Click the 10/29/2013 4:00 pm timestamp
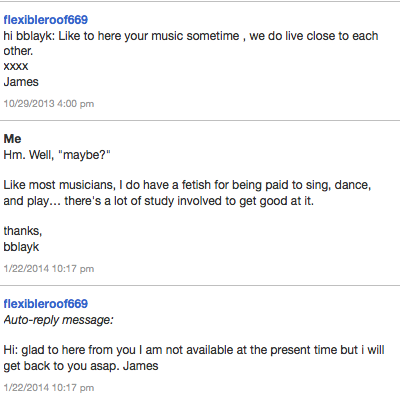Viewport: 400px width, 404px height. tap(49, 104)
